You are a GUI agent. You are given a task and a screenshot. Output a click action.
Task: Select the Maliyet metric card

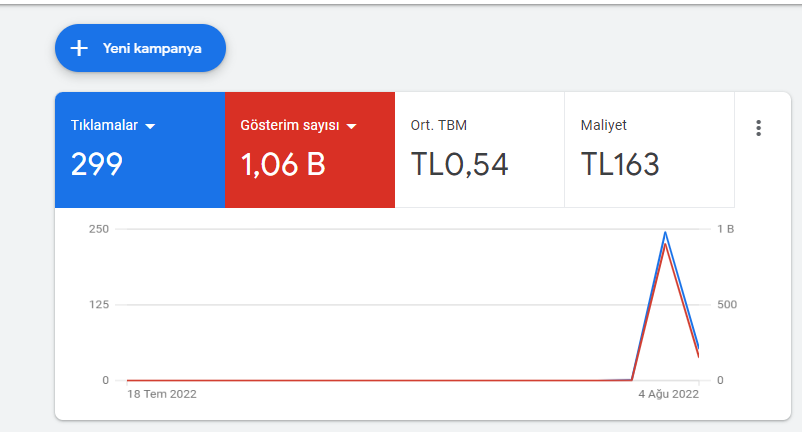[x=650, y=150]
